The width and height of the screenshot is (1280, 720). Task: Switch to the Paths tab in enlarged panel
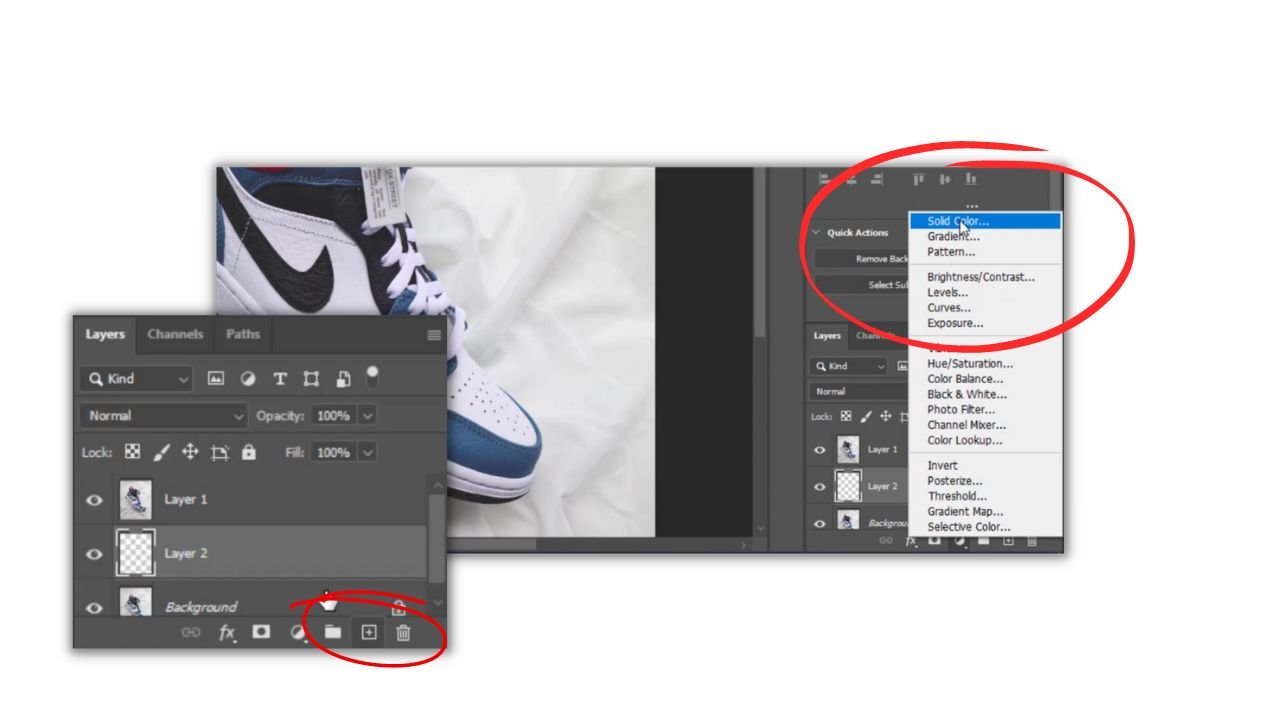tap(243, 334)
